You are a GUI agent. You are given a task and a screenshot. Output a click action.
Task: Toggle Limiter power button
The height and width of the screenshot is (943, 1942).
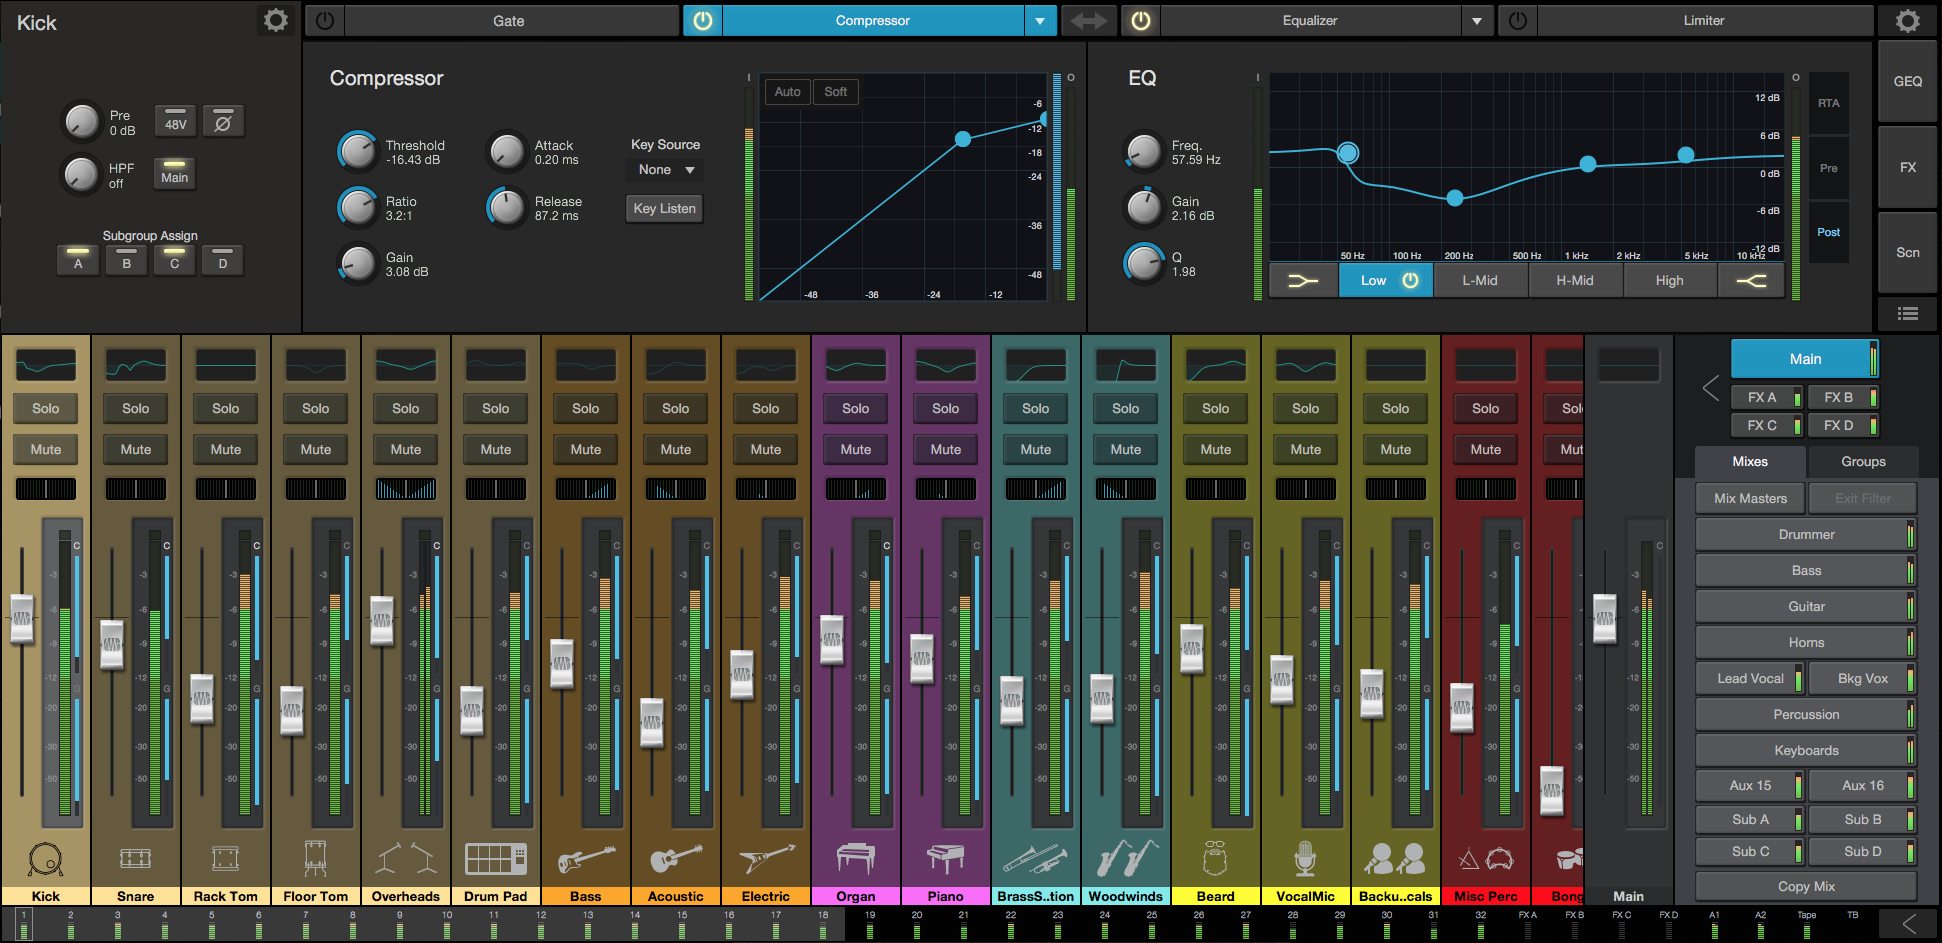[x=1517, y=21]
